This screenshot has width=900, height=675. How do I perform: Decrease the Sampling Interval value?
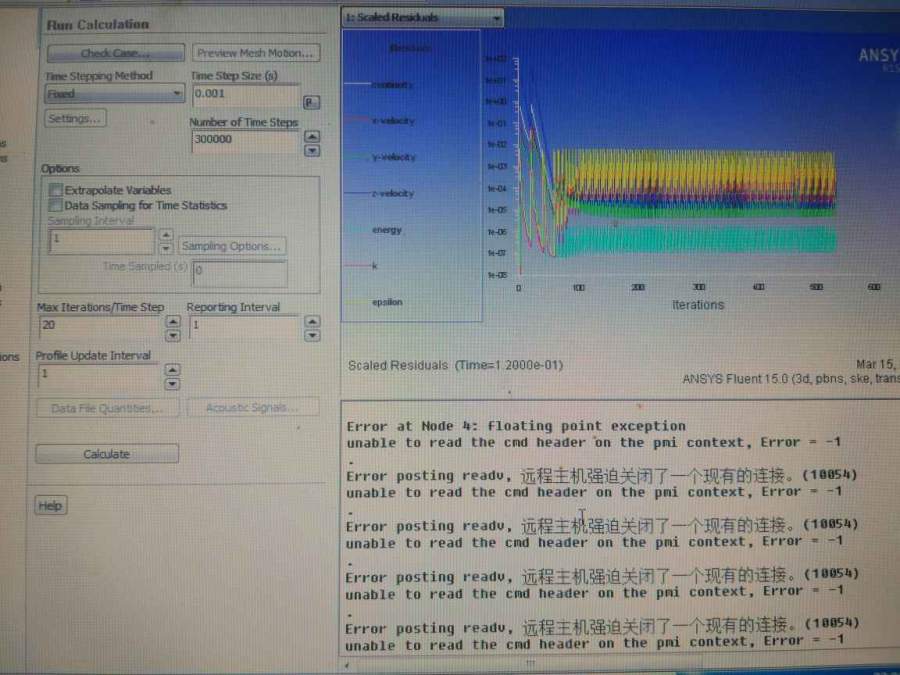(x=166, y=248)
